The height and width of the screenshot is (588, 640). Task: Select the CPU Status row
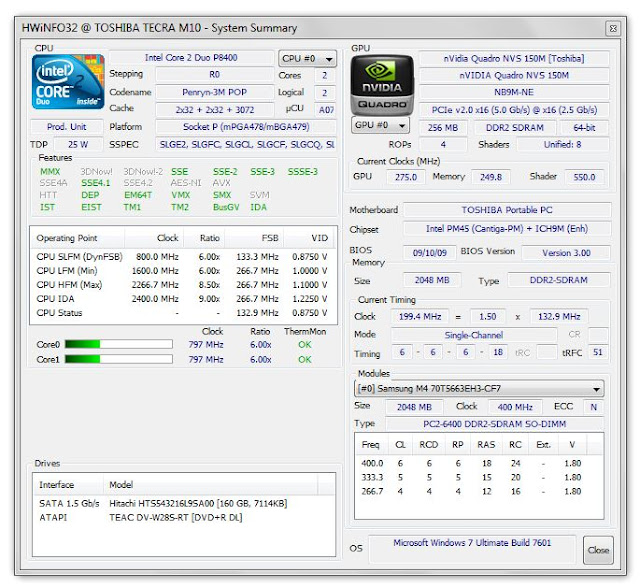point(183,313)
